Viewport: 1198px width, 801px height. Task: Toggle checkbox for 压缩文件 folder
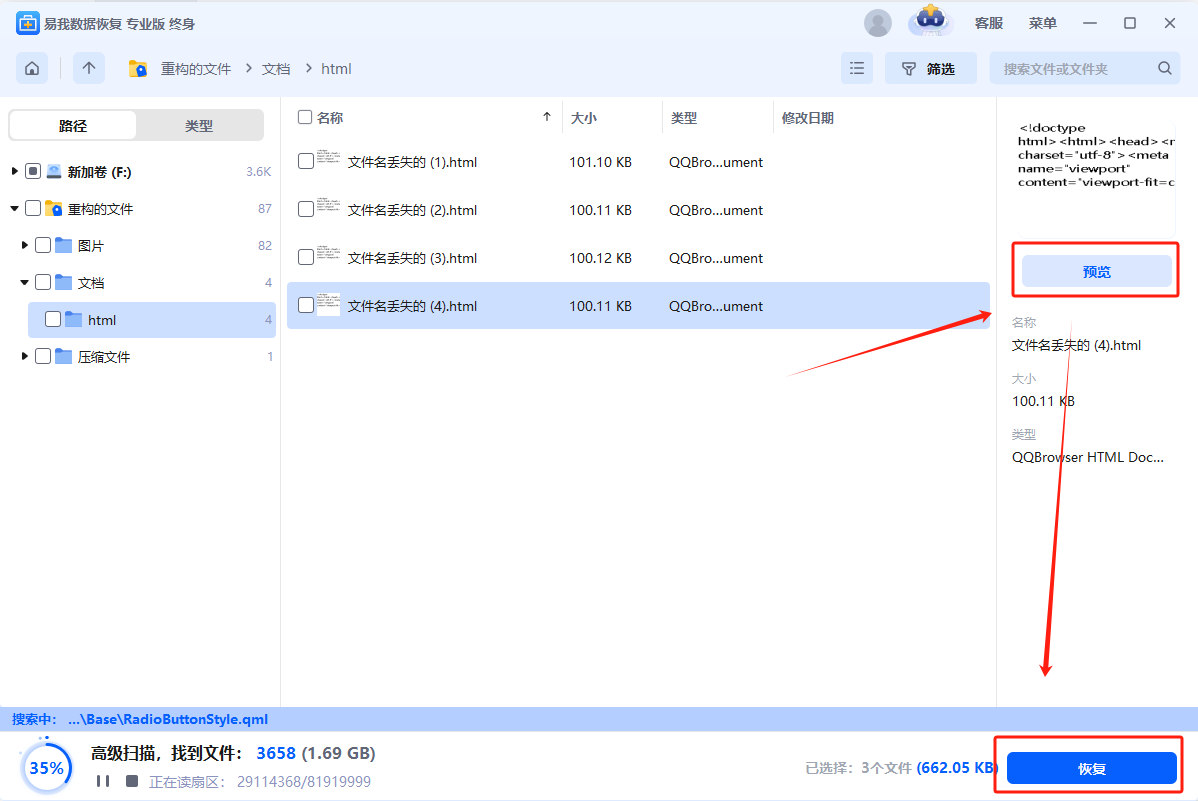click(43, 357)
